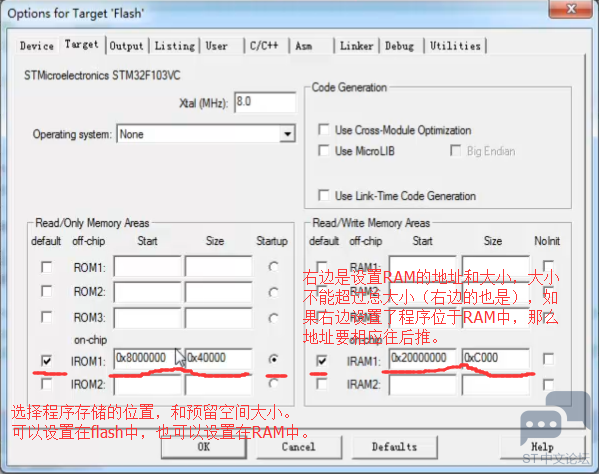599x474 pixels.
Task: Click the IROM1 Start address field
Action: pyautogui.click(x=147, y=358)
